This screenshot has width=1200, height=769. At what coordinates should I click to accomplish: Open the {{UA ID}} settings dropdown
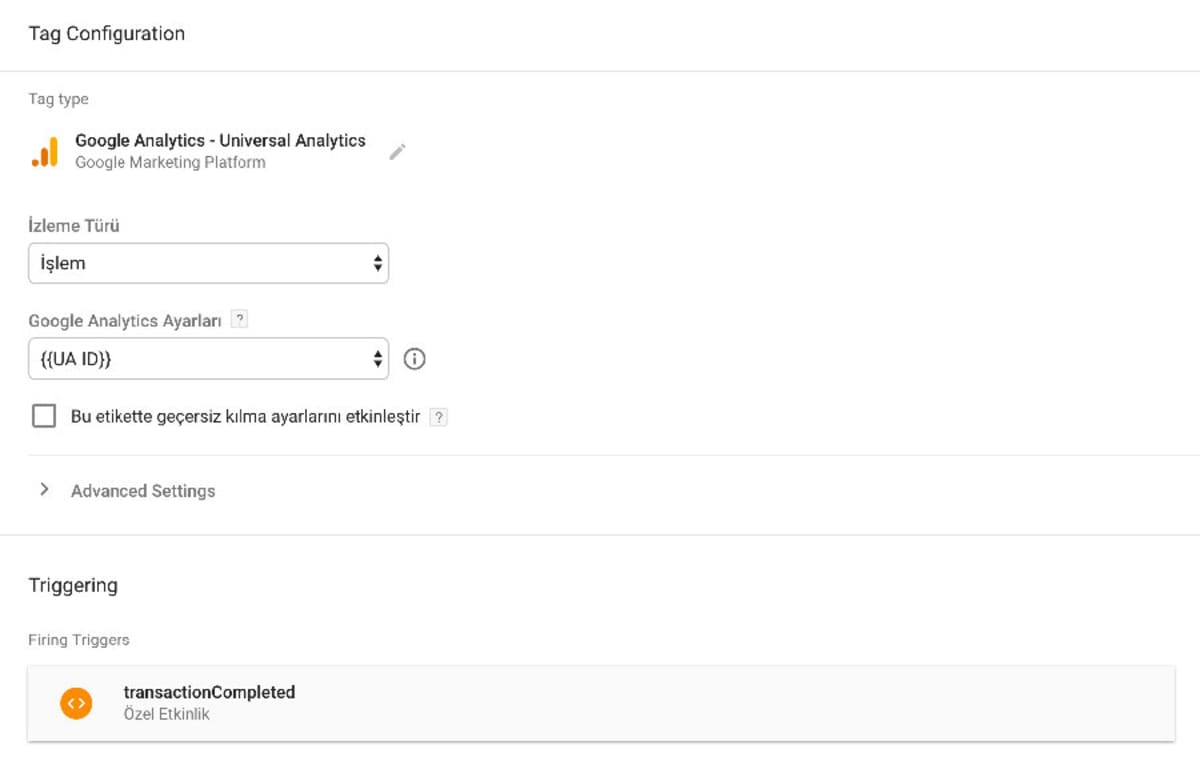208,359
